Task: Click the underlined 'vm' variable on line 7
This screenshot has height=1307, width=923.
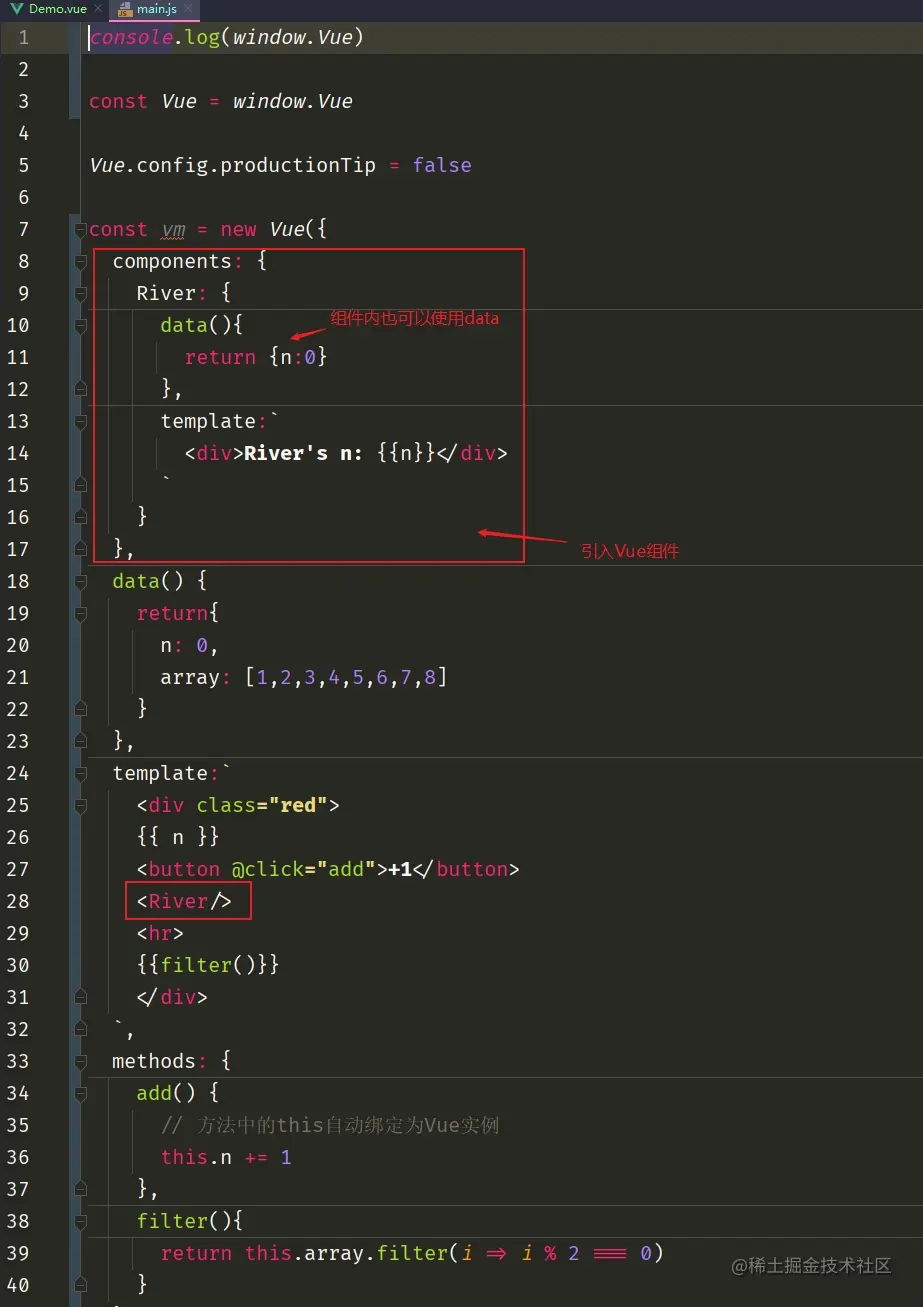Action: (174, 230)
